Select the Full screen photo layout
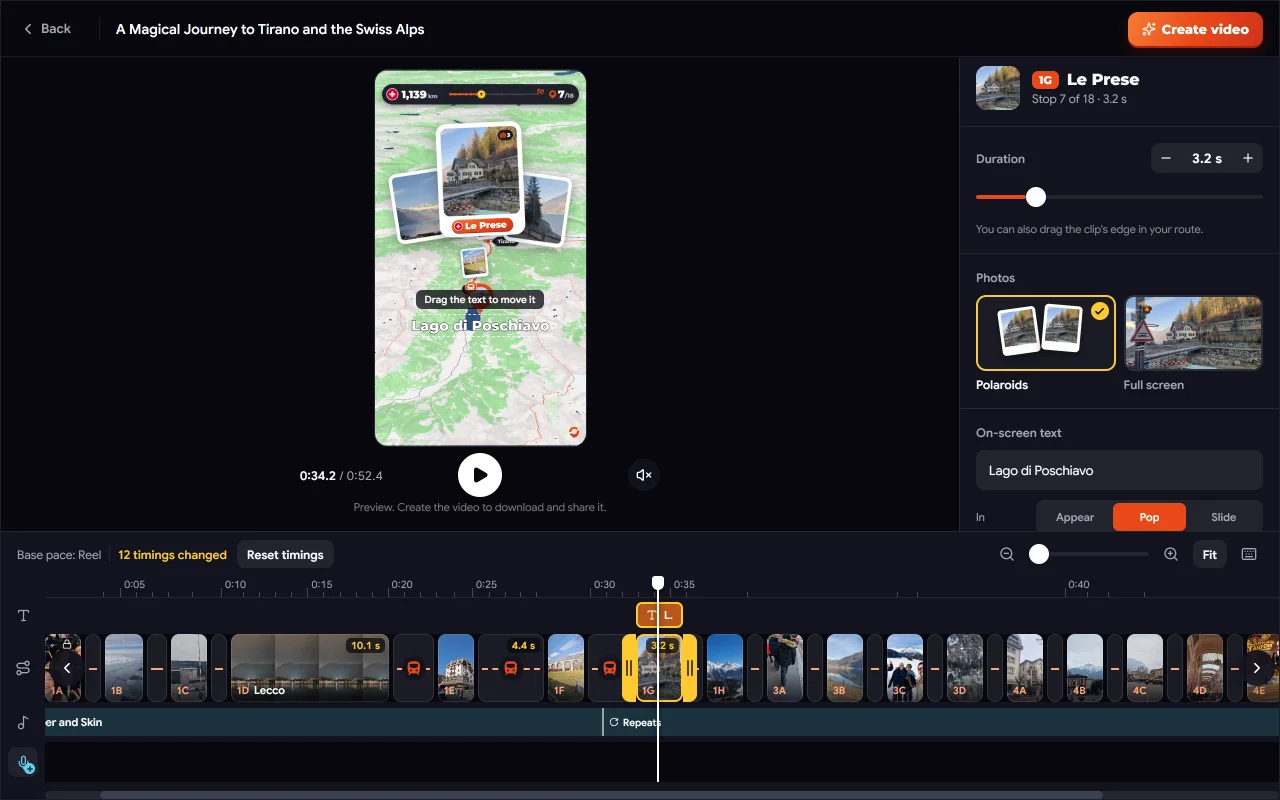 [x=1193, y=333]
